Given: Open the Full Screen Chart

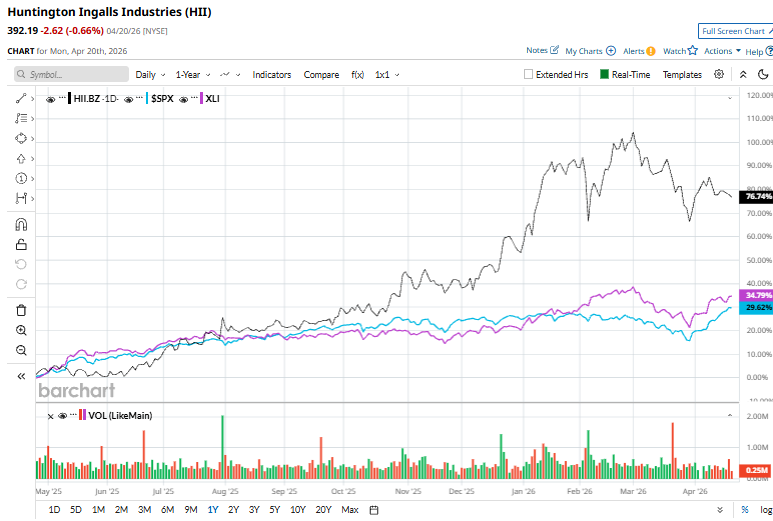Looking at the screenshot, I should (x=737, y=31).
